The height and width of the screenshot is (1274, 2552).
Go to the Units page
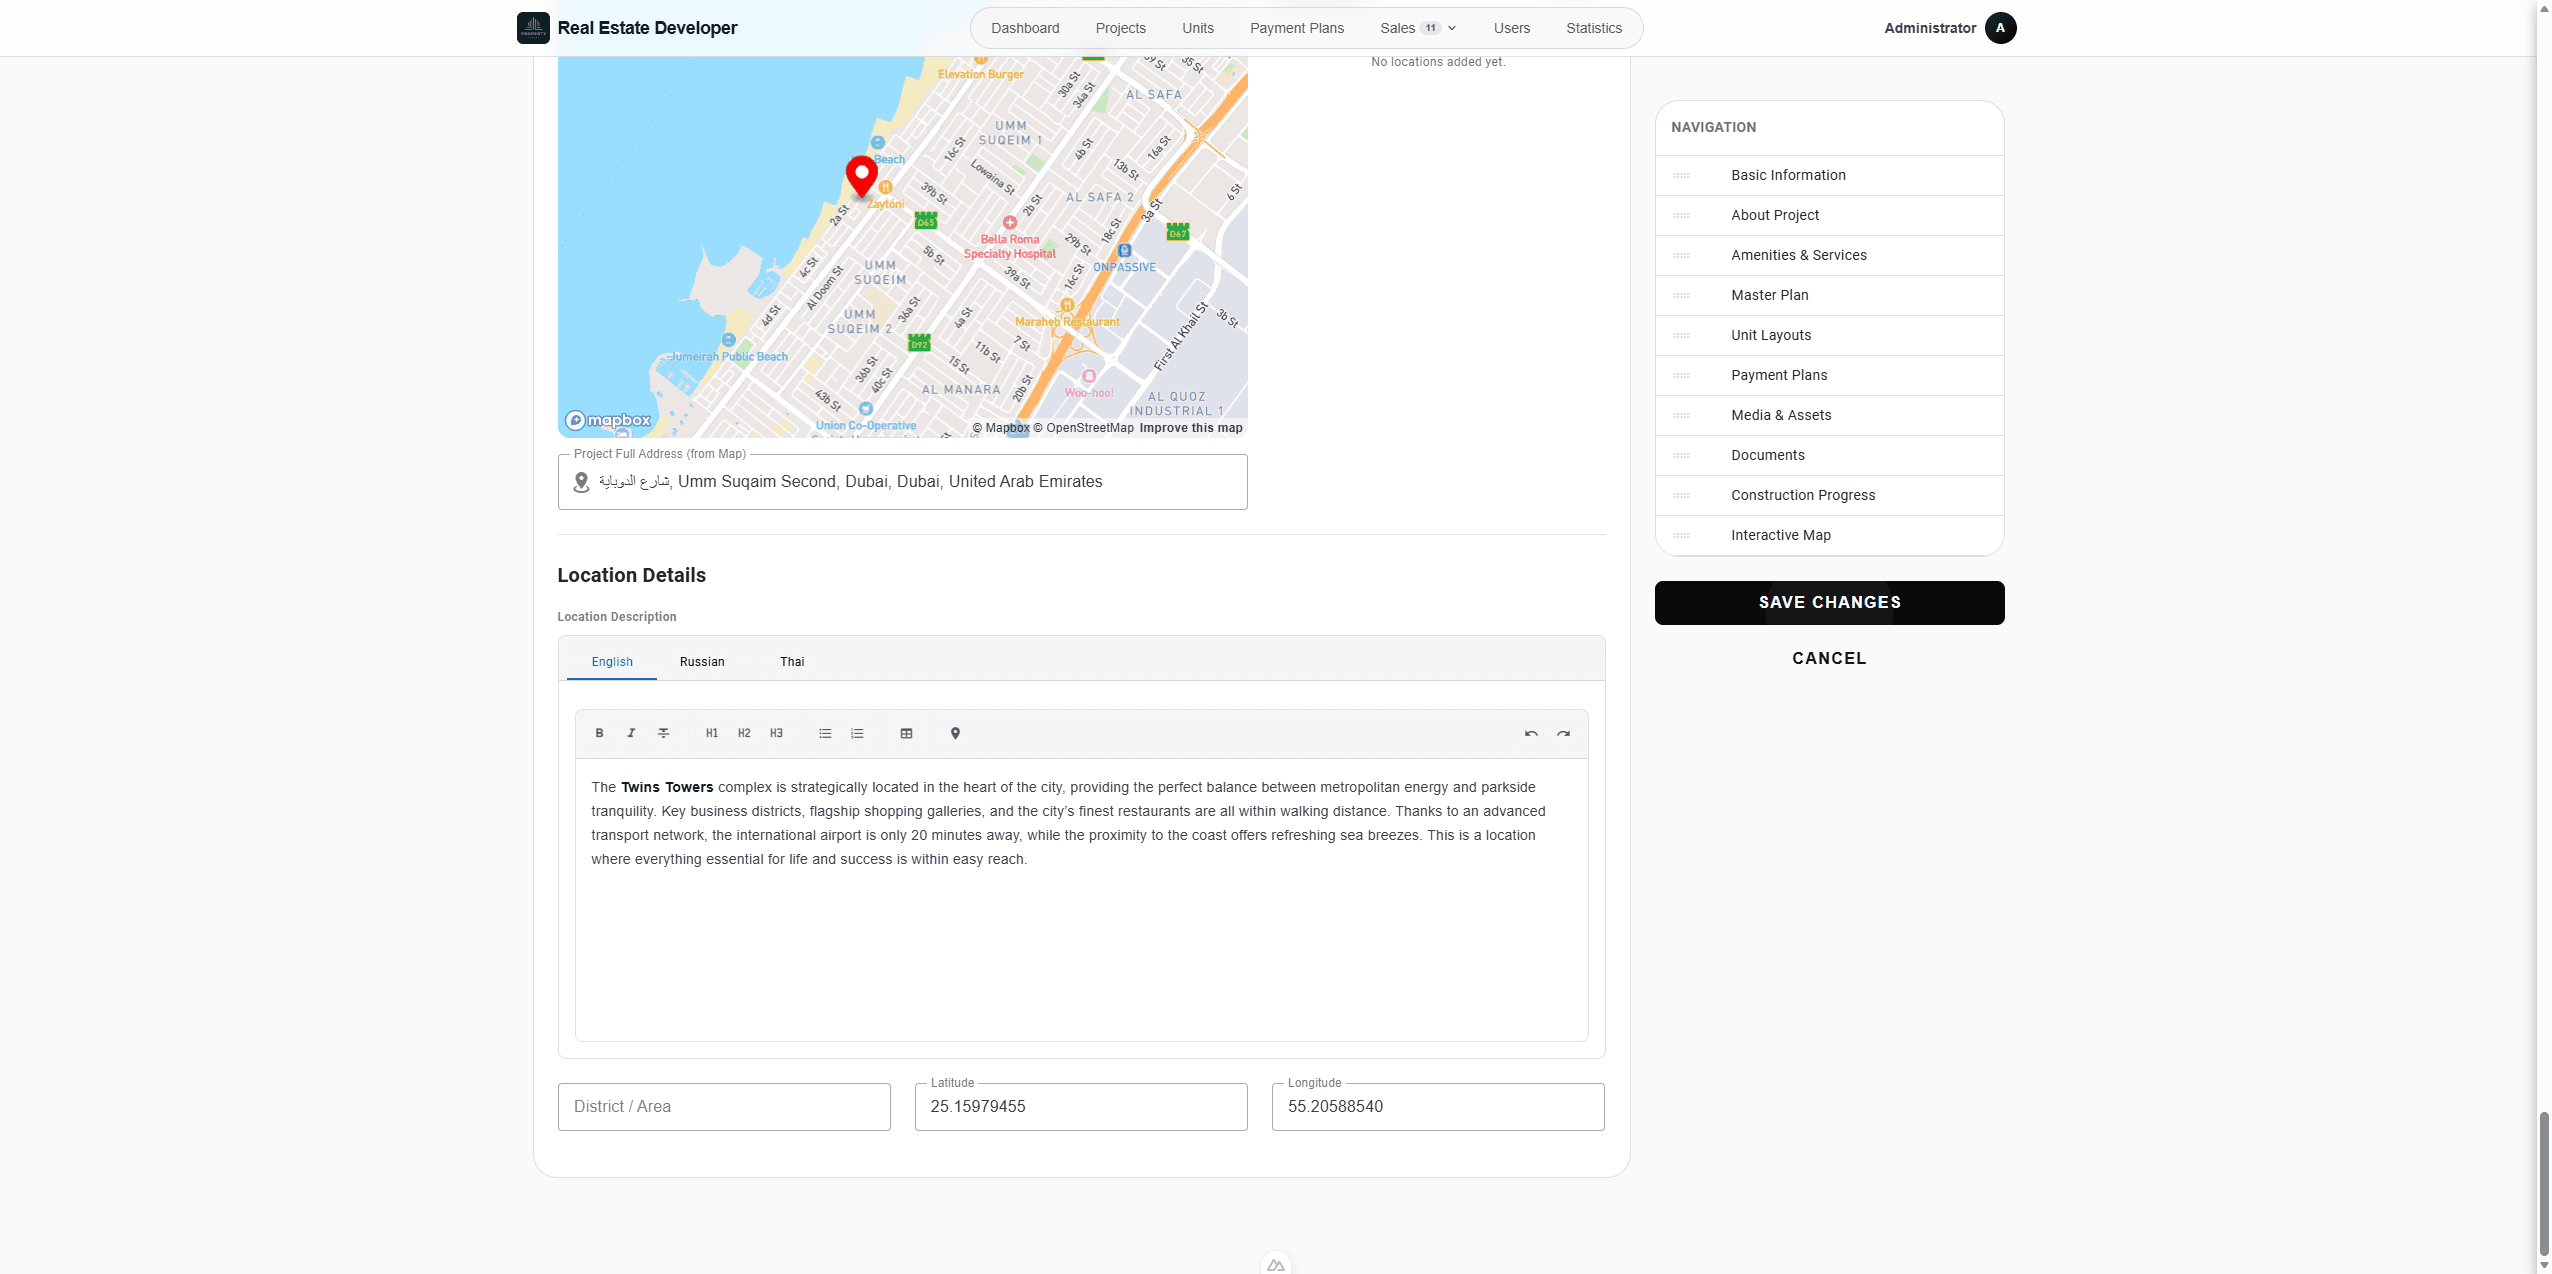point(1198,28)
